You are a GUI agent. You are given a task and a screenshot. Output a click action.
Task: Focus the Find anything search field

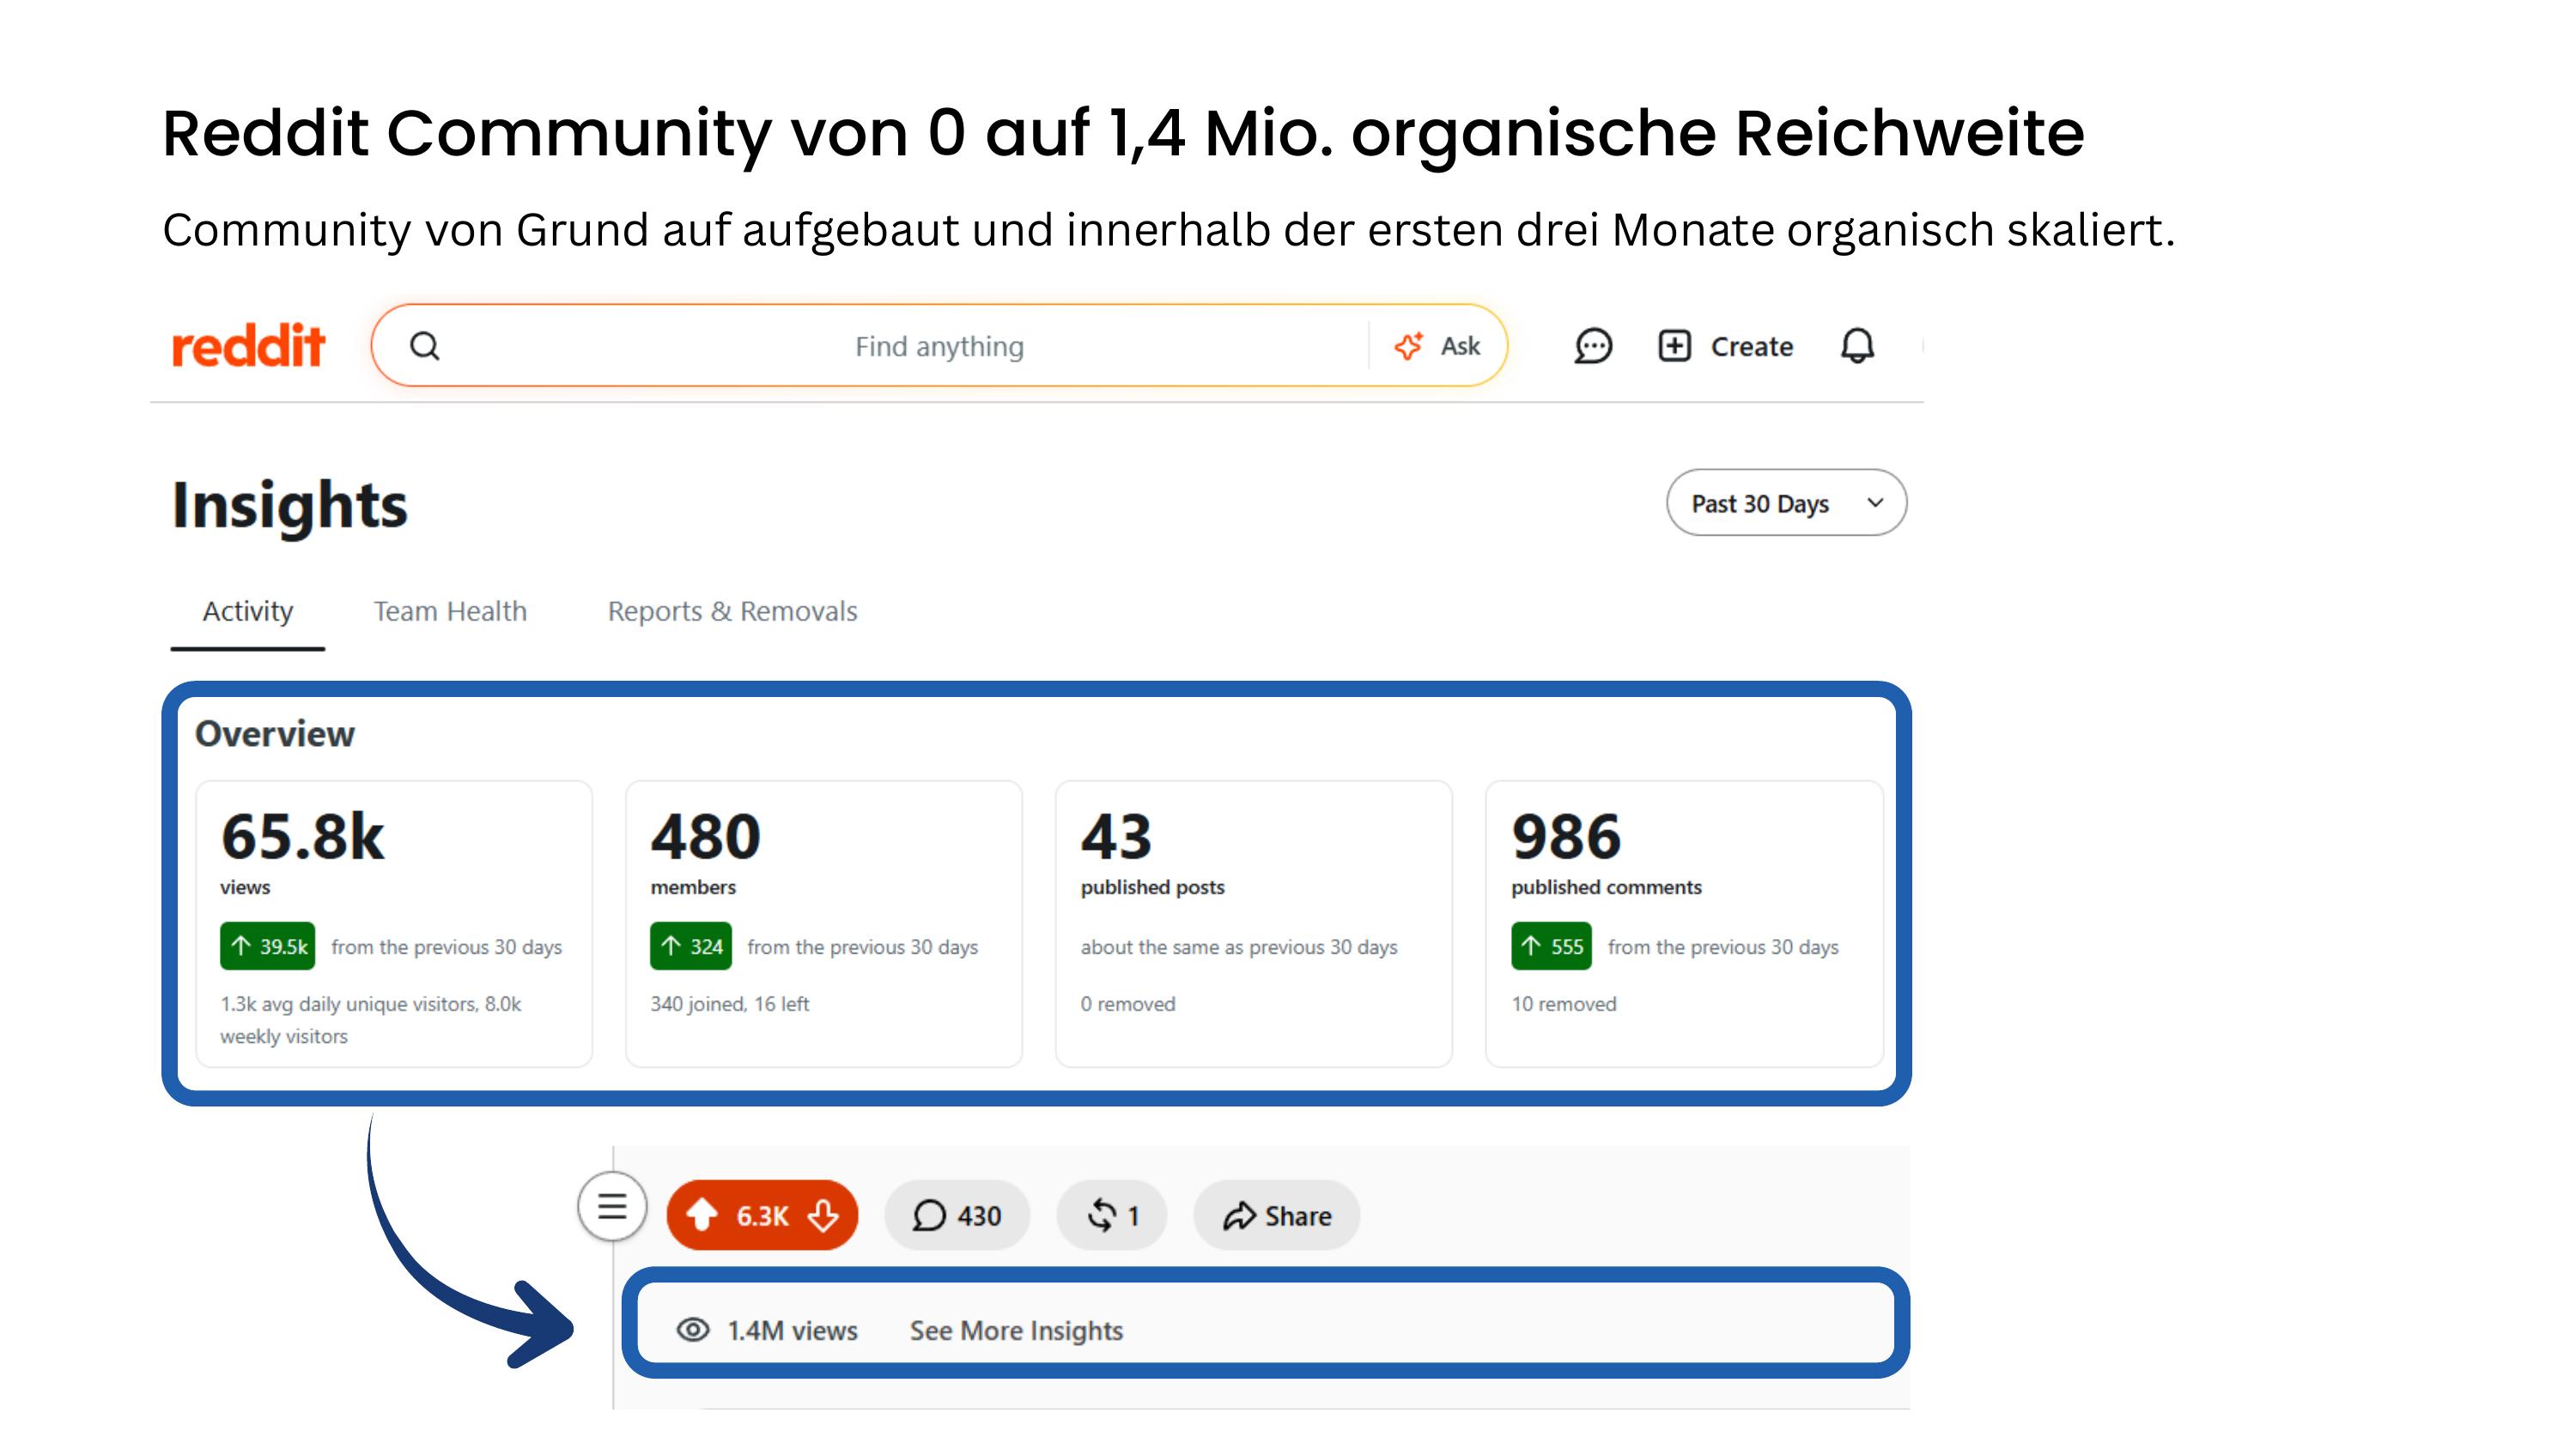tap(938, 346)
